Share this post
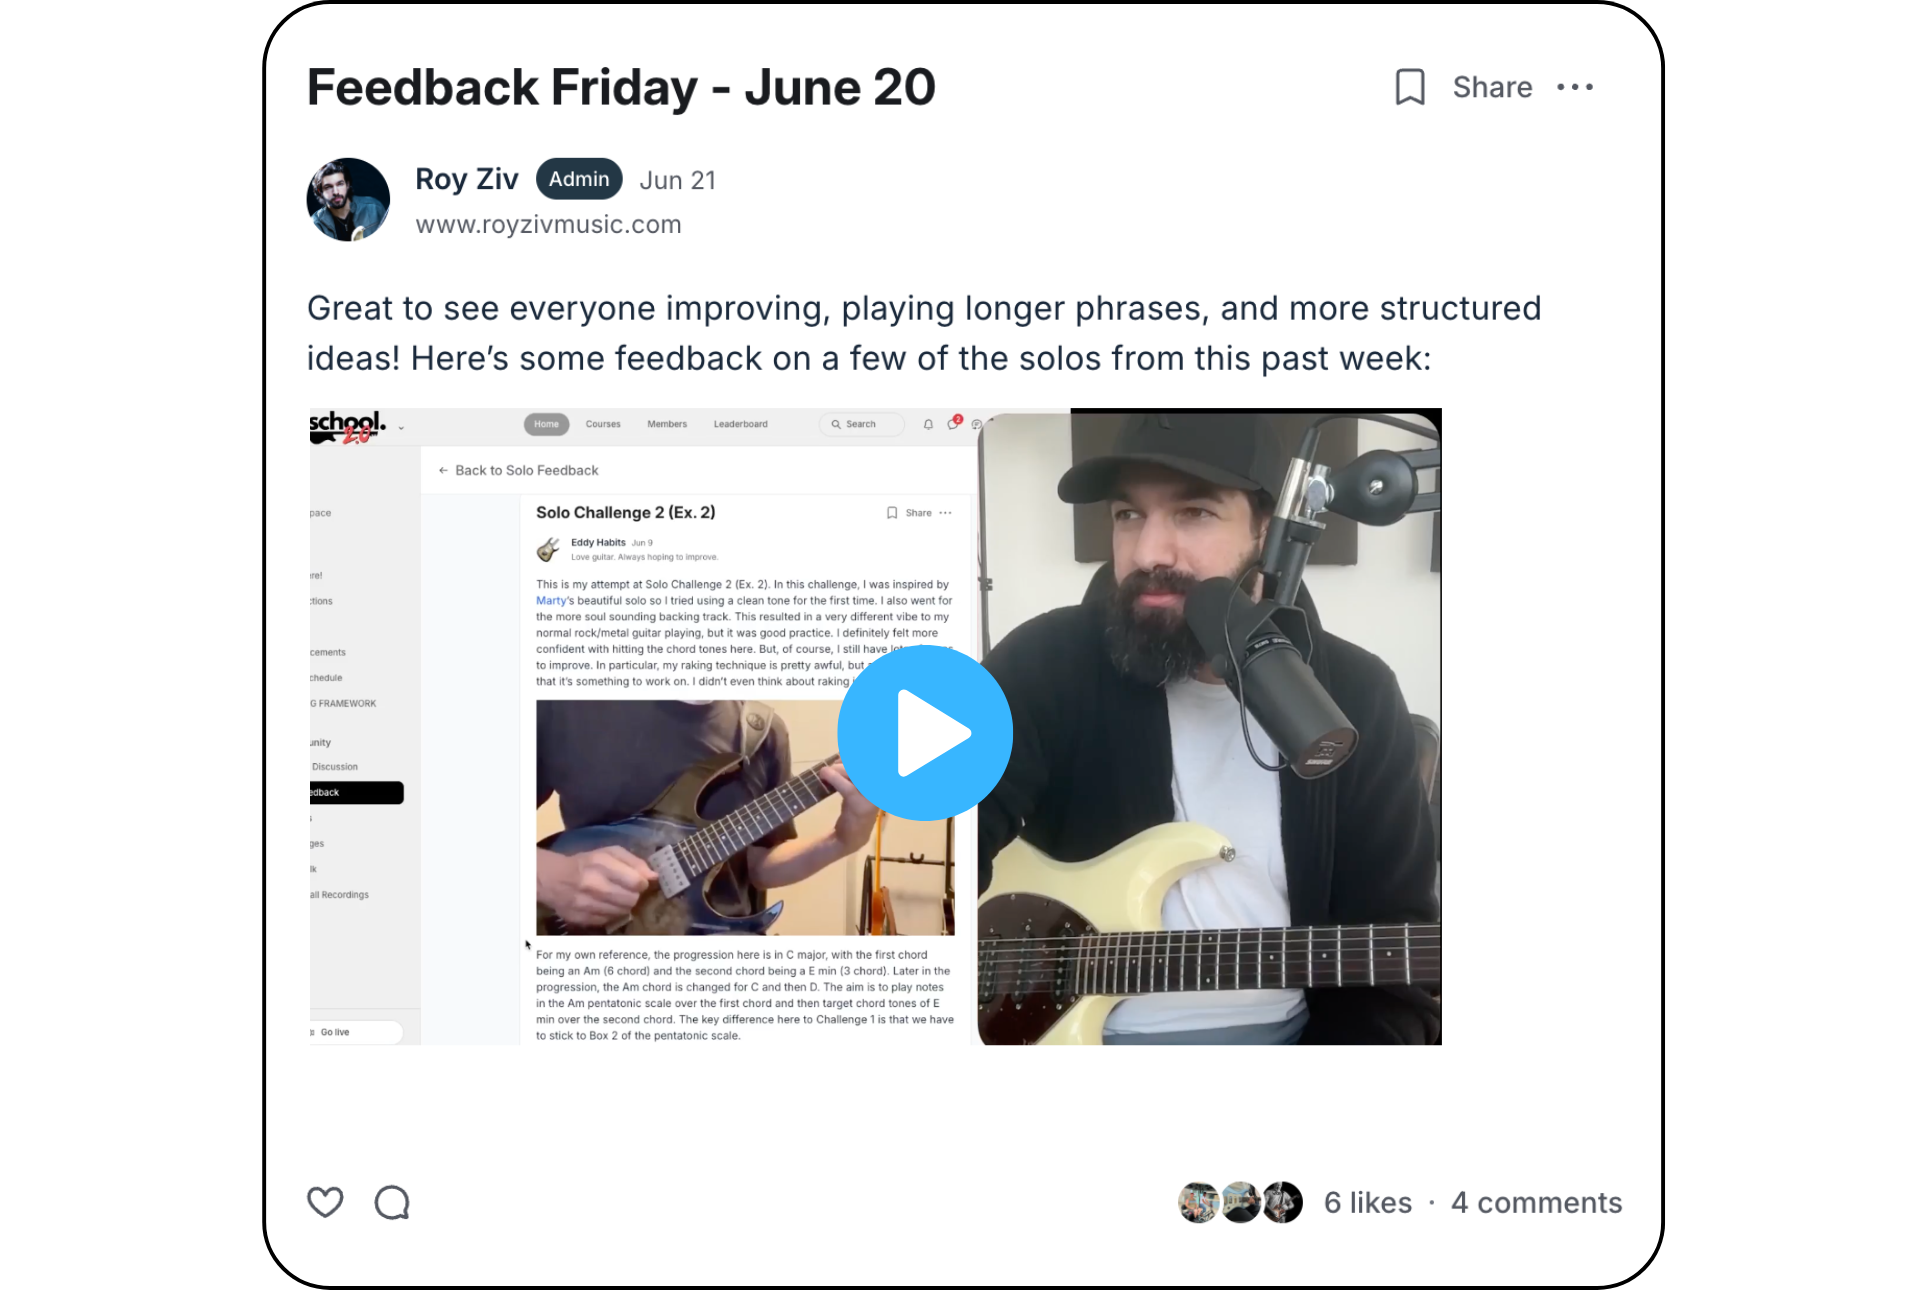Screen dimensions: 1920x1290 click(x=1492, y=87)
